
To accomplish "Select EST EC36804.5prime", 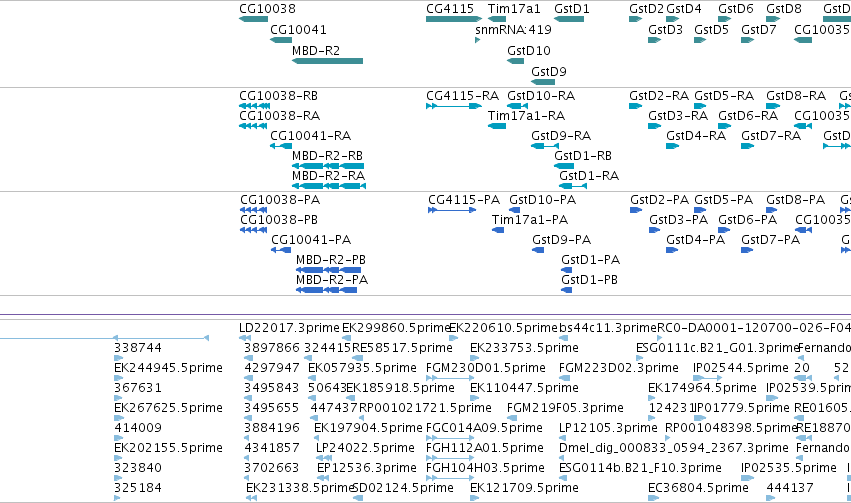I will 698,488.
